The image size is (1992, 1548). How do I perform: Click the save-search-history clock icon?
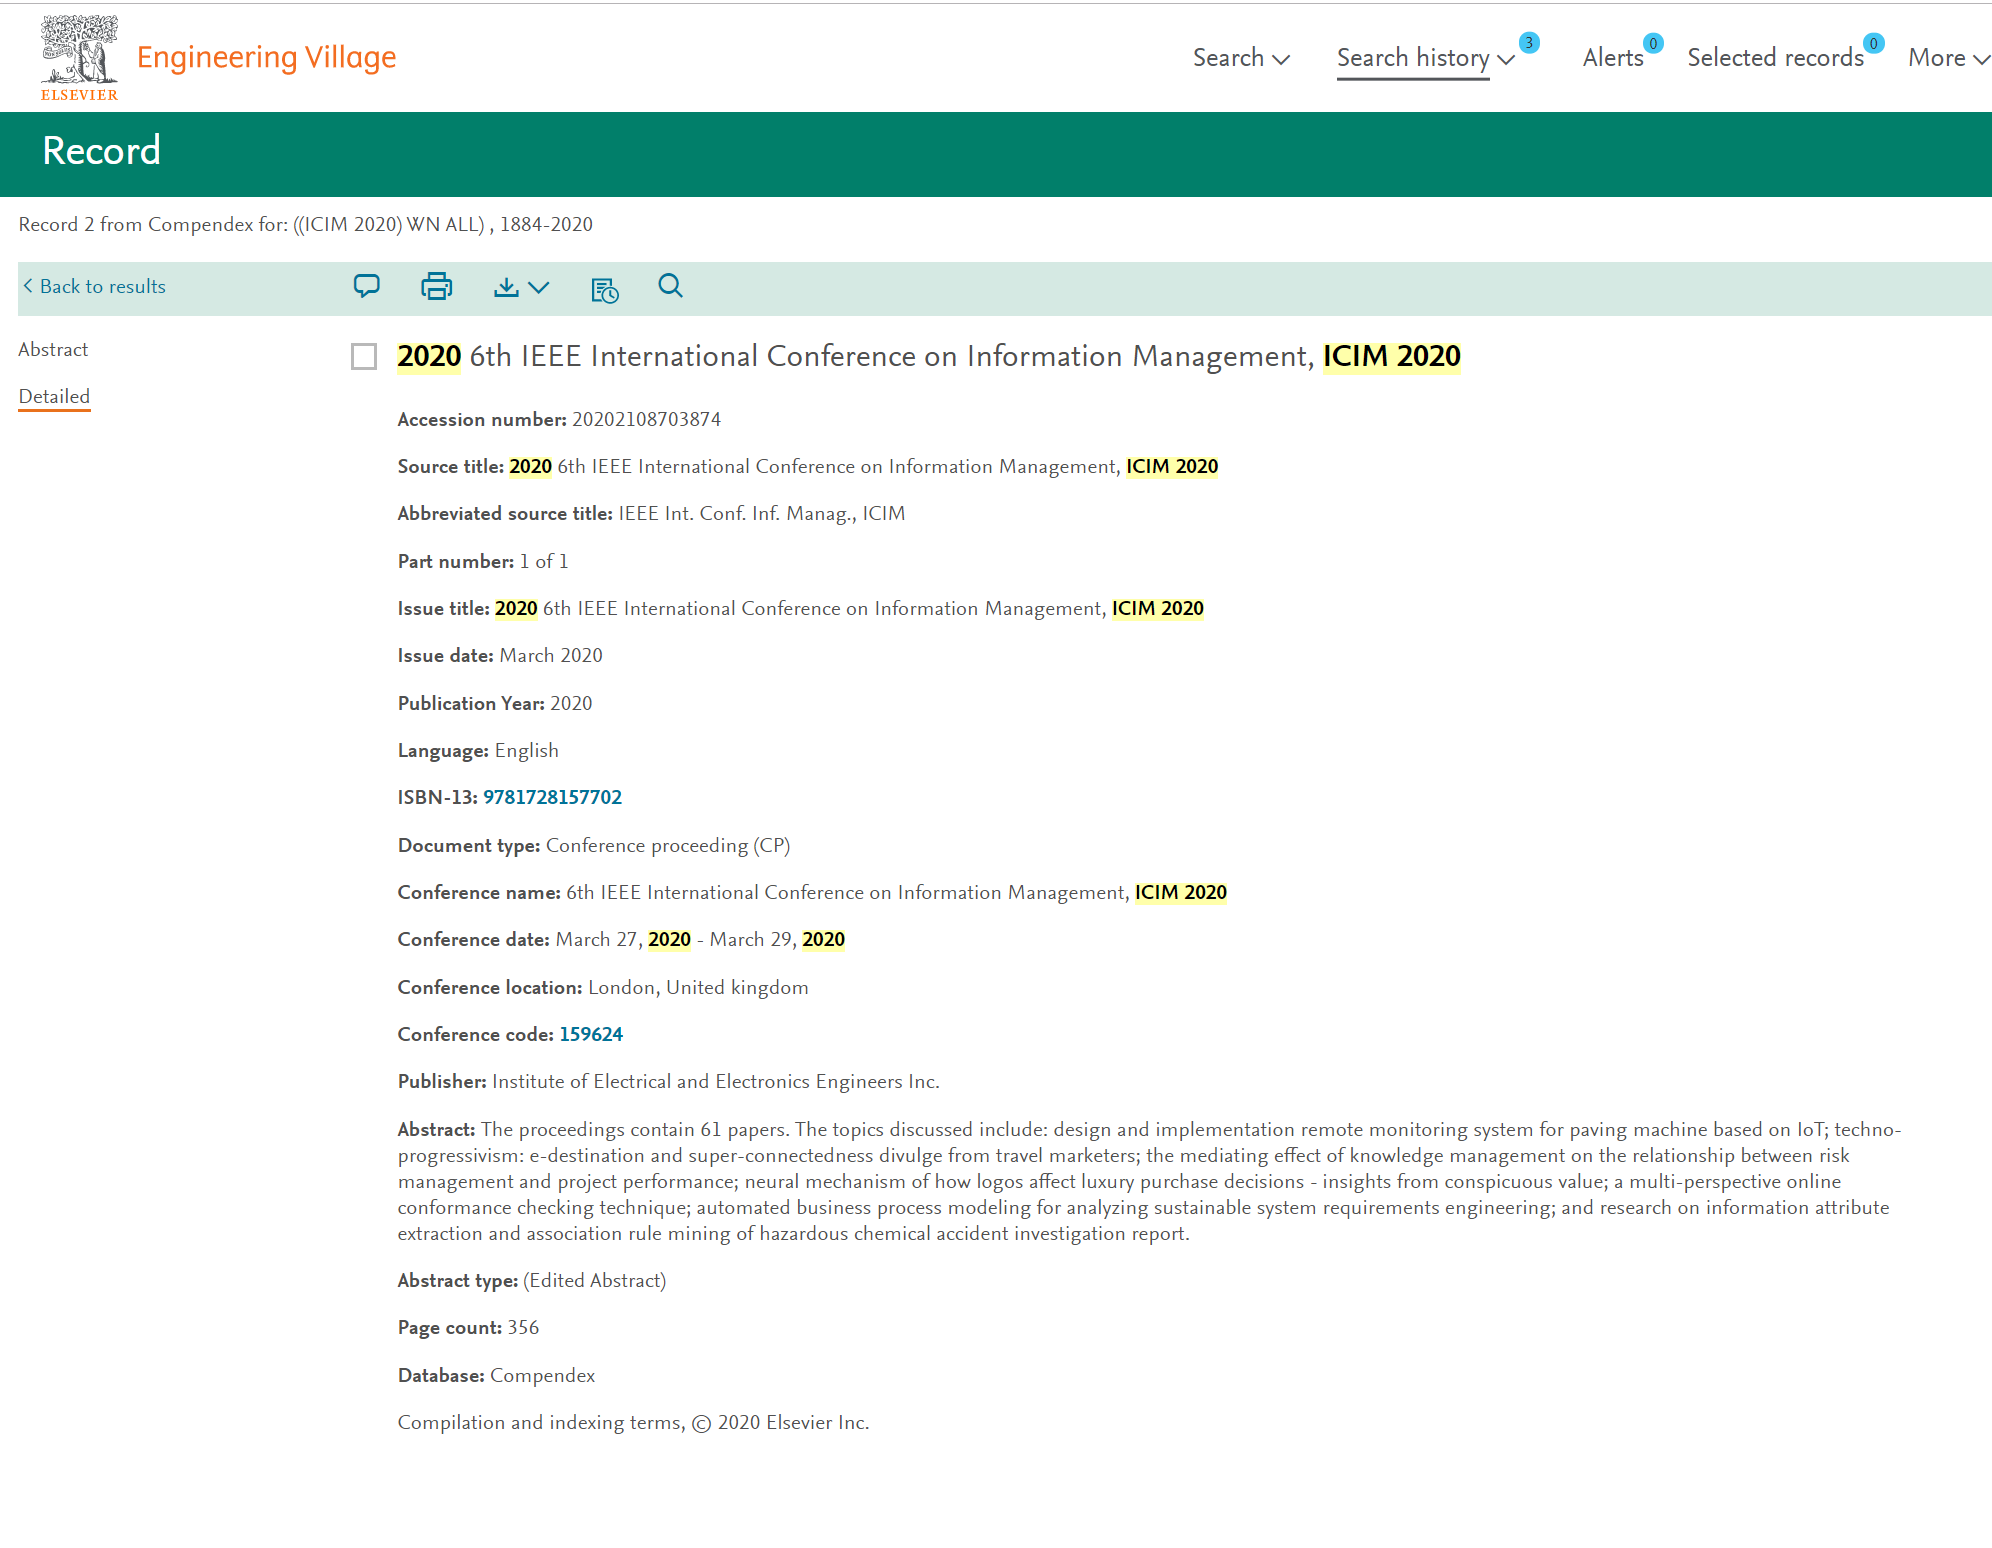tap(605, 290)
